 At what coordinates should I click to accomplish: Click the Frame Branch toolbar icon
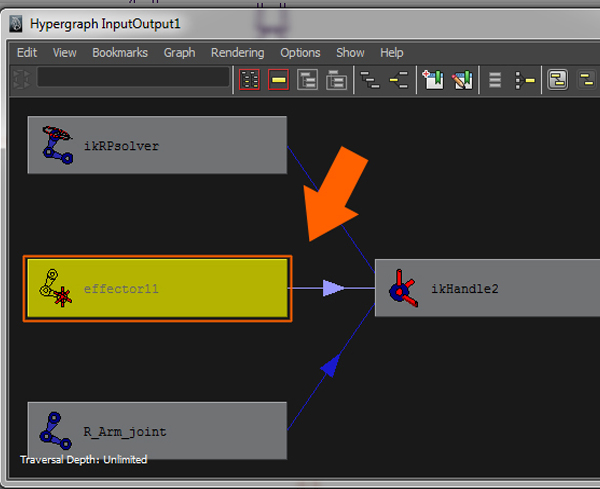coord(336,80)
